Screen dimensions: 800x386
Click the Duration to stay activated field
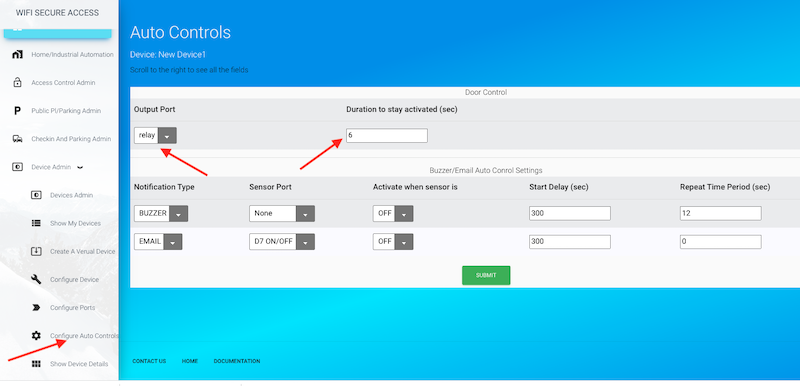click(387, 136)
